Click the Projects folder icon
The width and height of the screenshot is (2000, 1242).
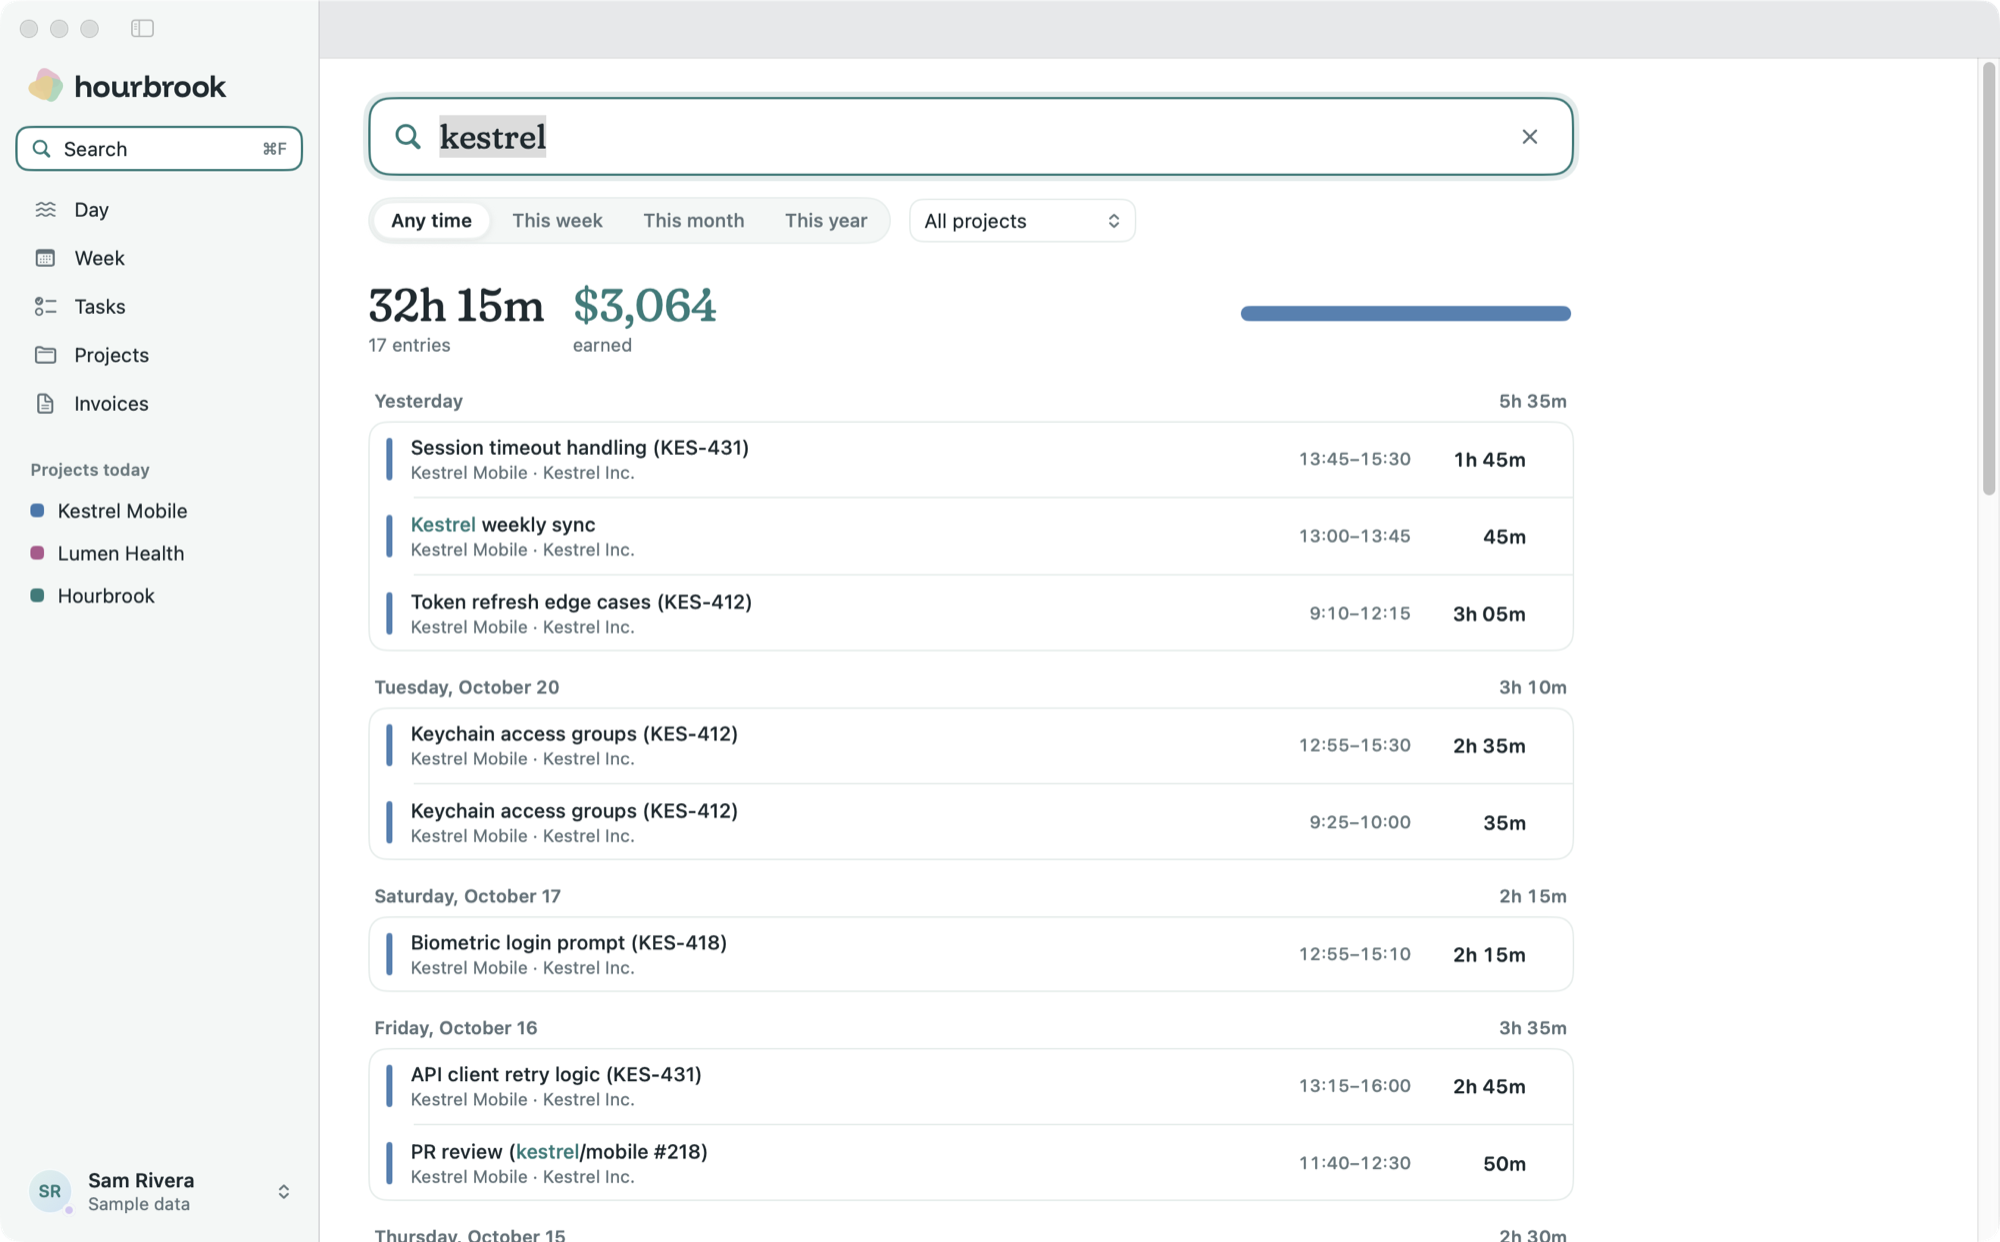point(45,355)
